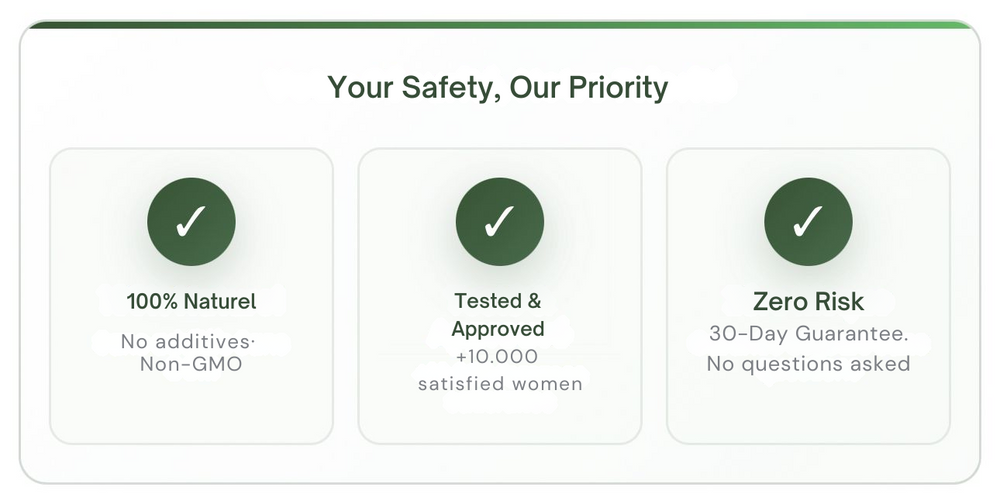Click 'Priority' in the main heading
The width and height of the screenshot is (1000, 494).
[x=618, y=87]
